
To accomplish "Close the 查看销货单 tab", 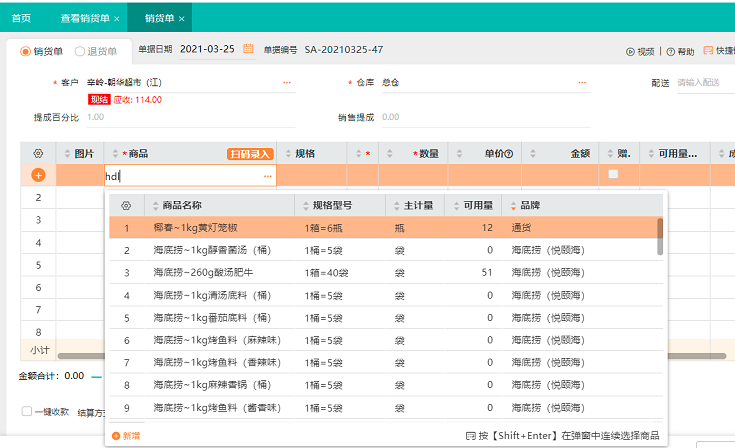I will [x=117, y=19].
